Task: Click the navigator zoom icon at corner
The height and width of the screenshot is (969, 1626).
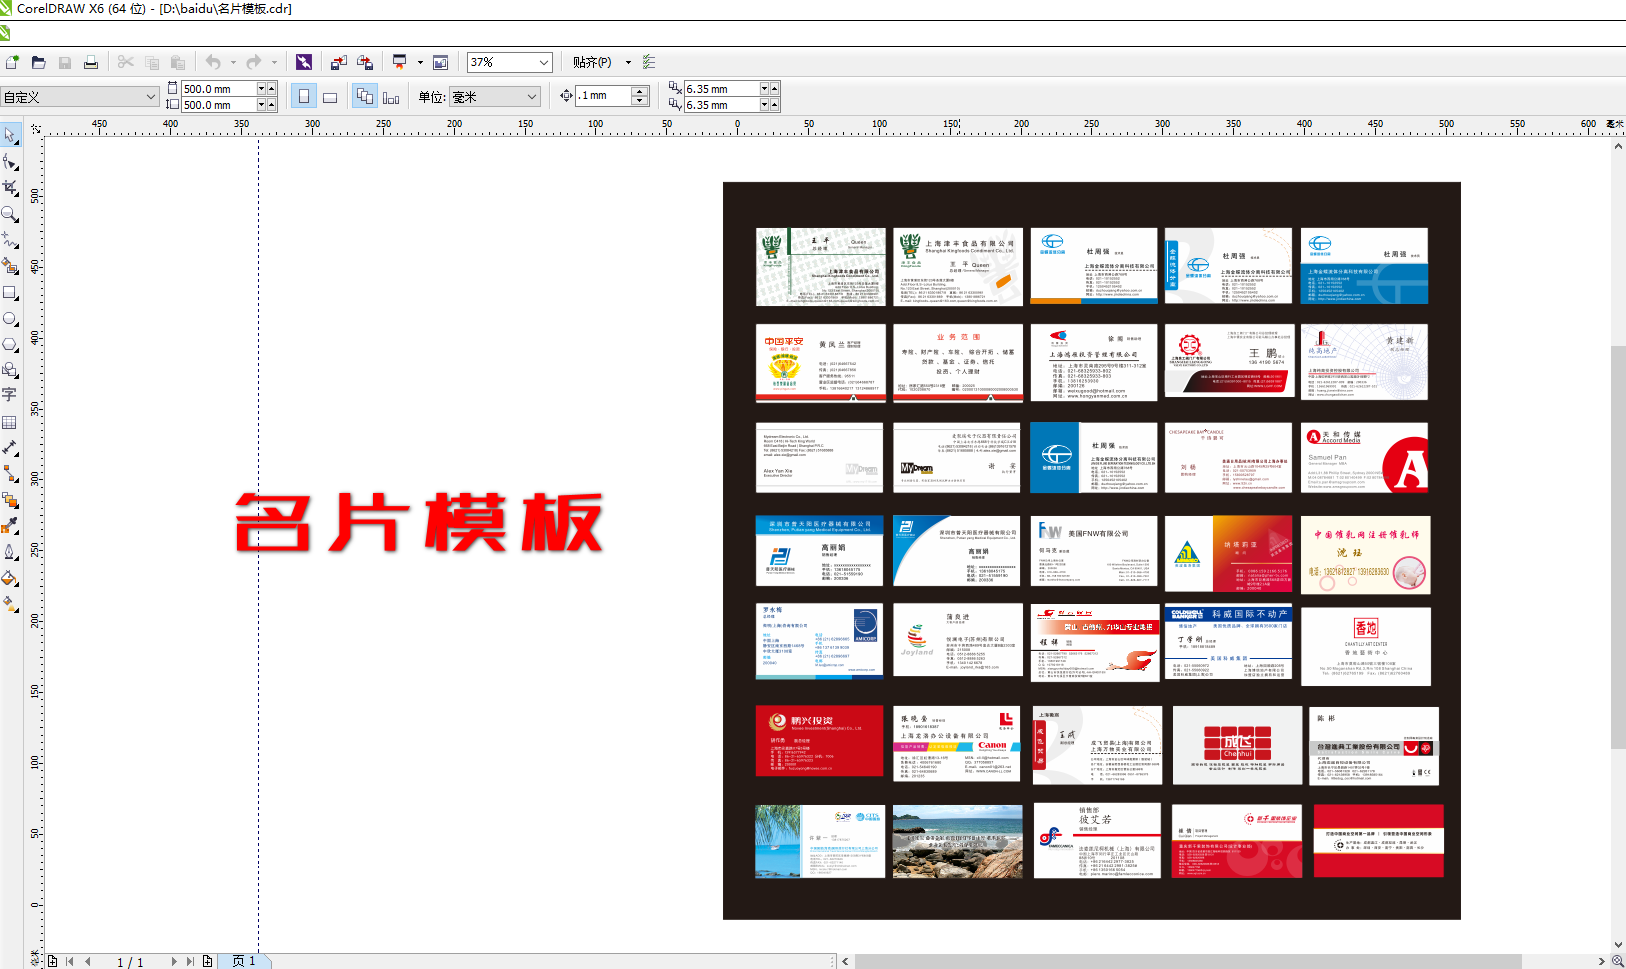Action: [1618, 961]
